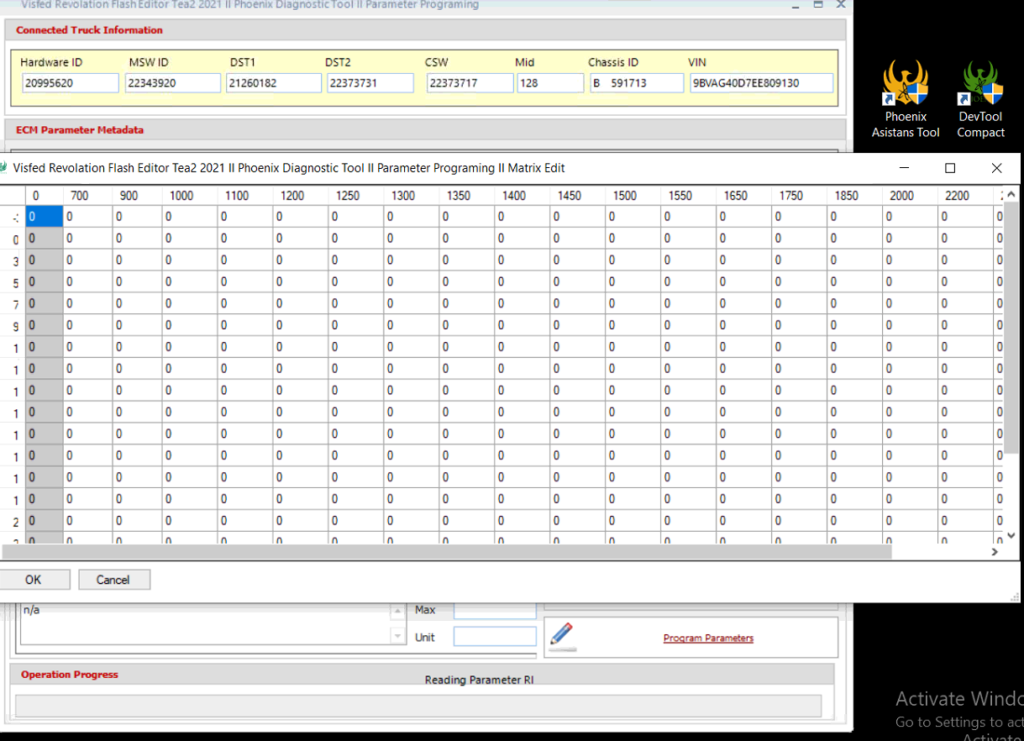Click the Unit value input field
Image resolution: width=1024 pixels, height=741 pixels.
[x=495, y=637]
